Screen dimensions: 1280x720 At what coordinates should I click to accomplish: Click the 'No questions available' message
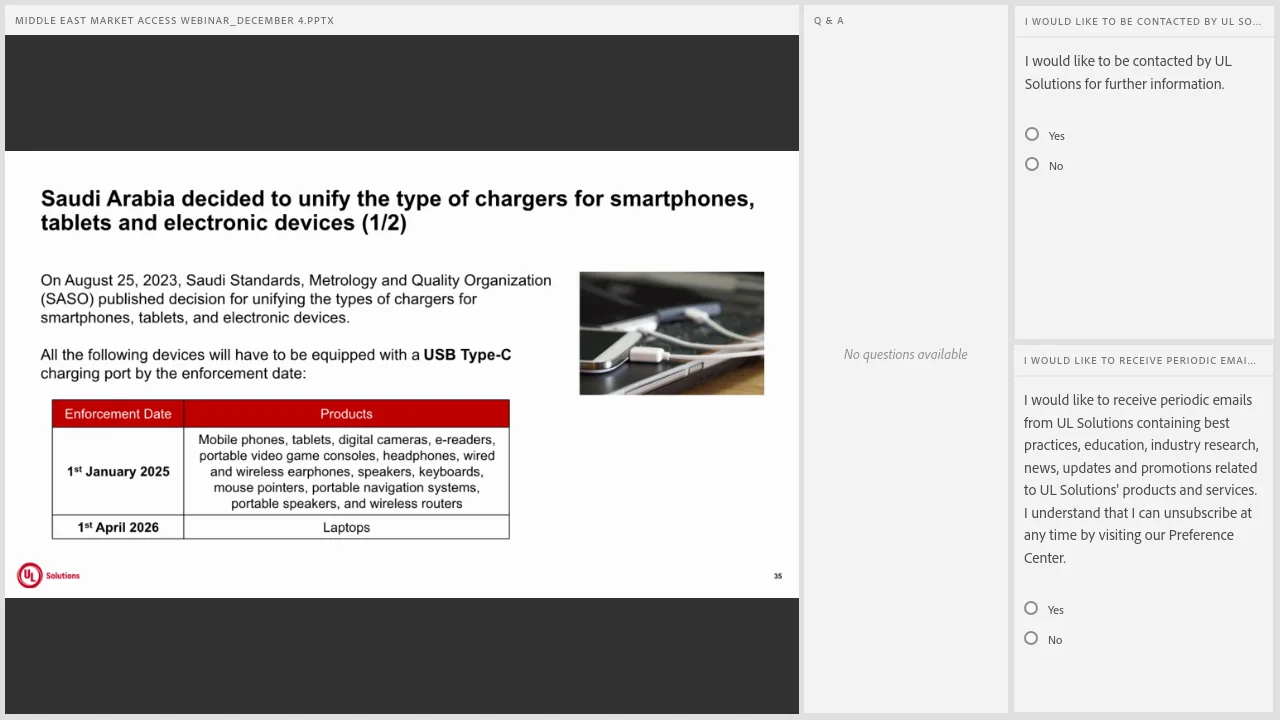point(906,354)
